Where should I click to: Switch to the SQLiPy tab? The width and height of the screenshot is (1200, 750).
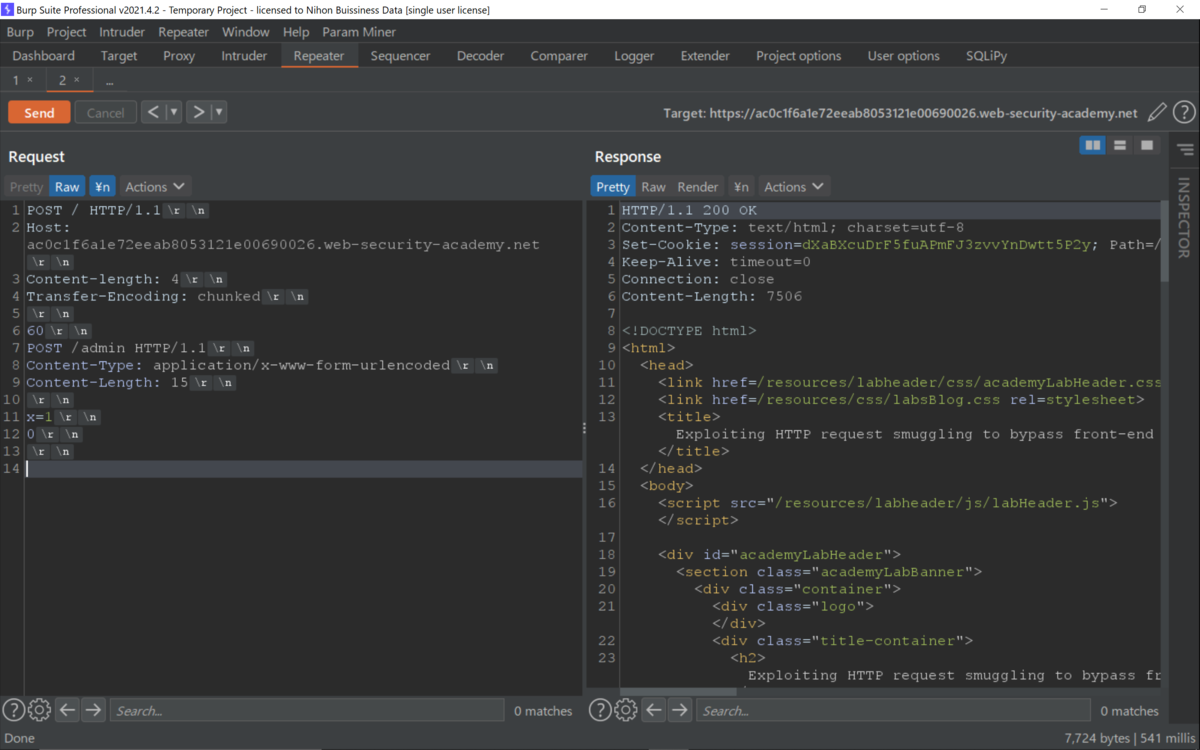[x=986, y=56]
